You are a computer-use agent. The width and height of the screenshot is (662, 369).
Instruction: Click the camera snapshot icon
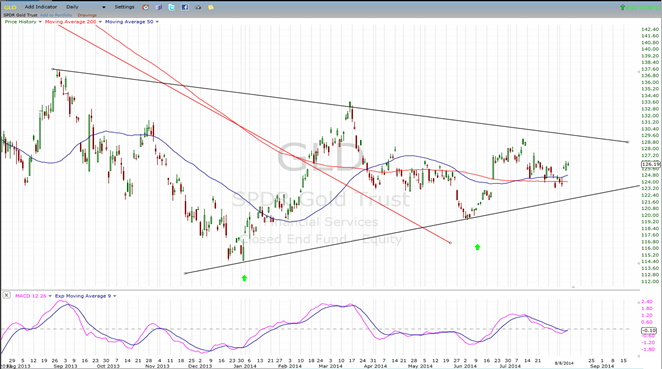point(198,7)
